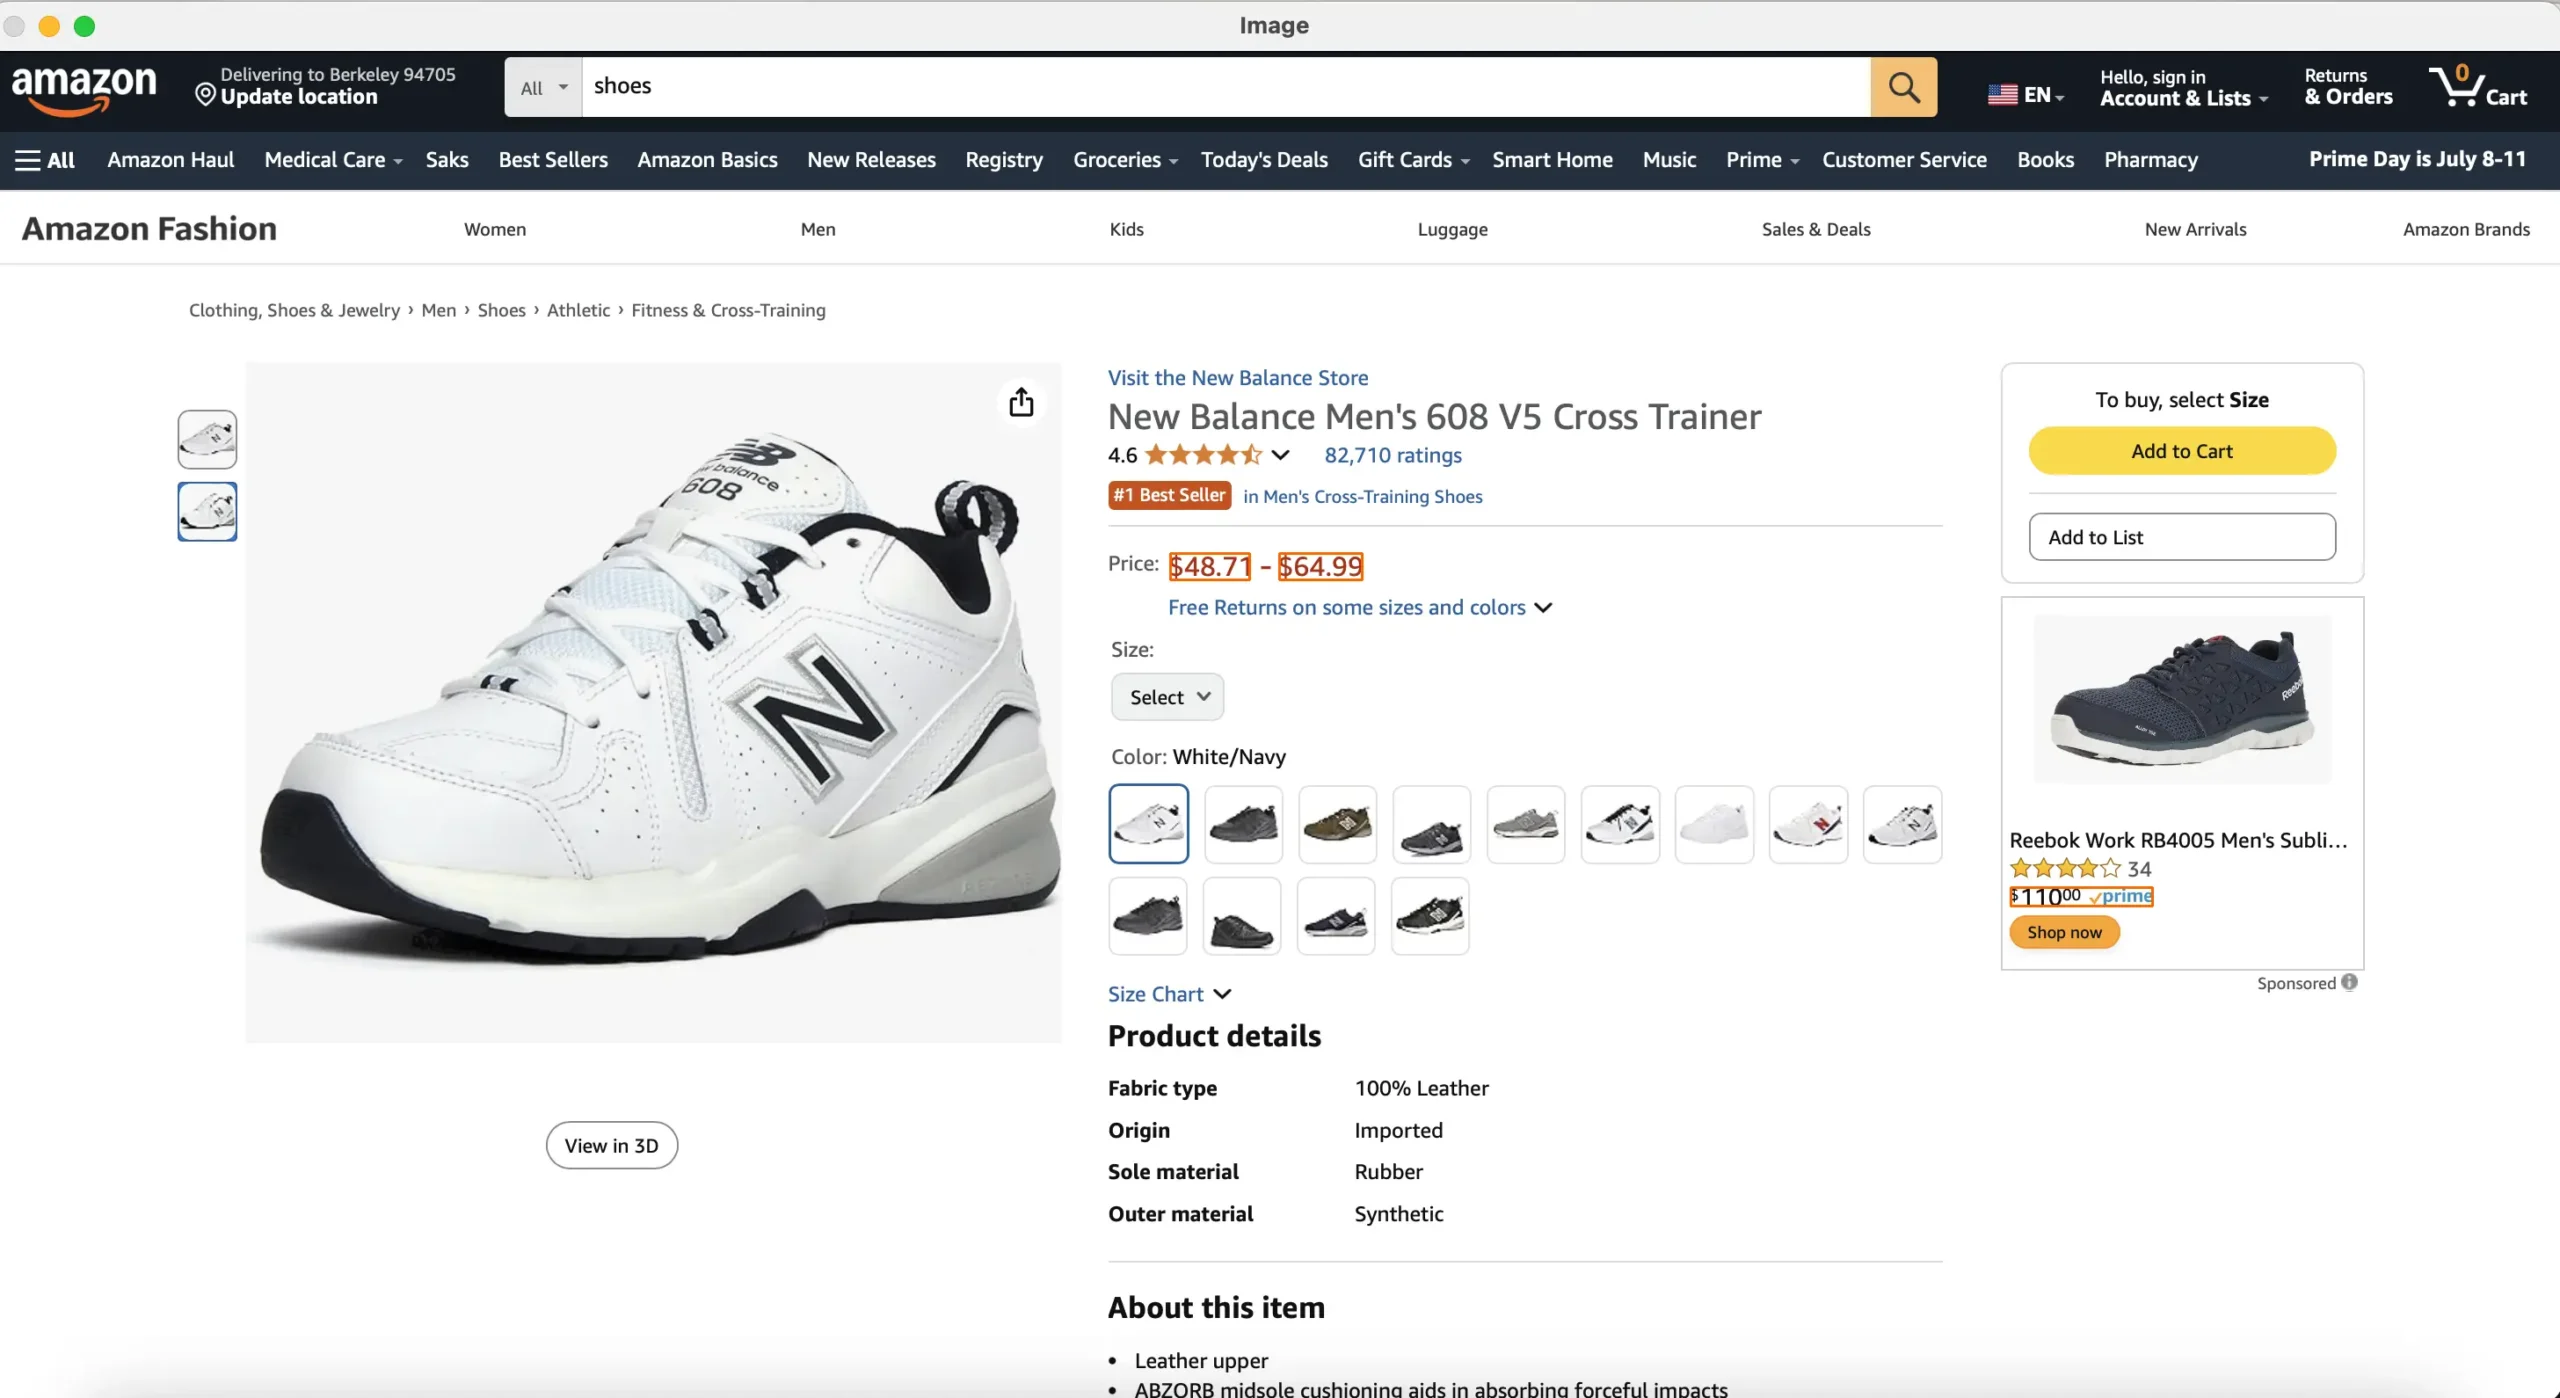Click the search input field containing shoes
This screenshot has width=2560, height=1398.
pyautogui.click(x=1226, y=87)
